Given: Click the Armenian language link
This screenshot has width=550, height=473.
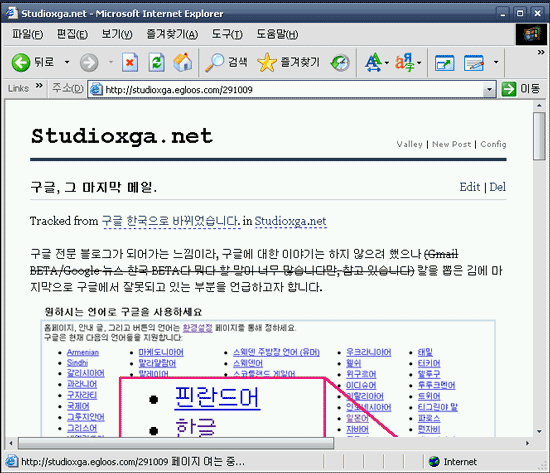Looking at the screenshot, I should tap(83, 352).
